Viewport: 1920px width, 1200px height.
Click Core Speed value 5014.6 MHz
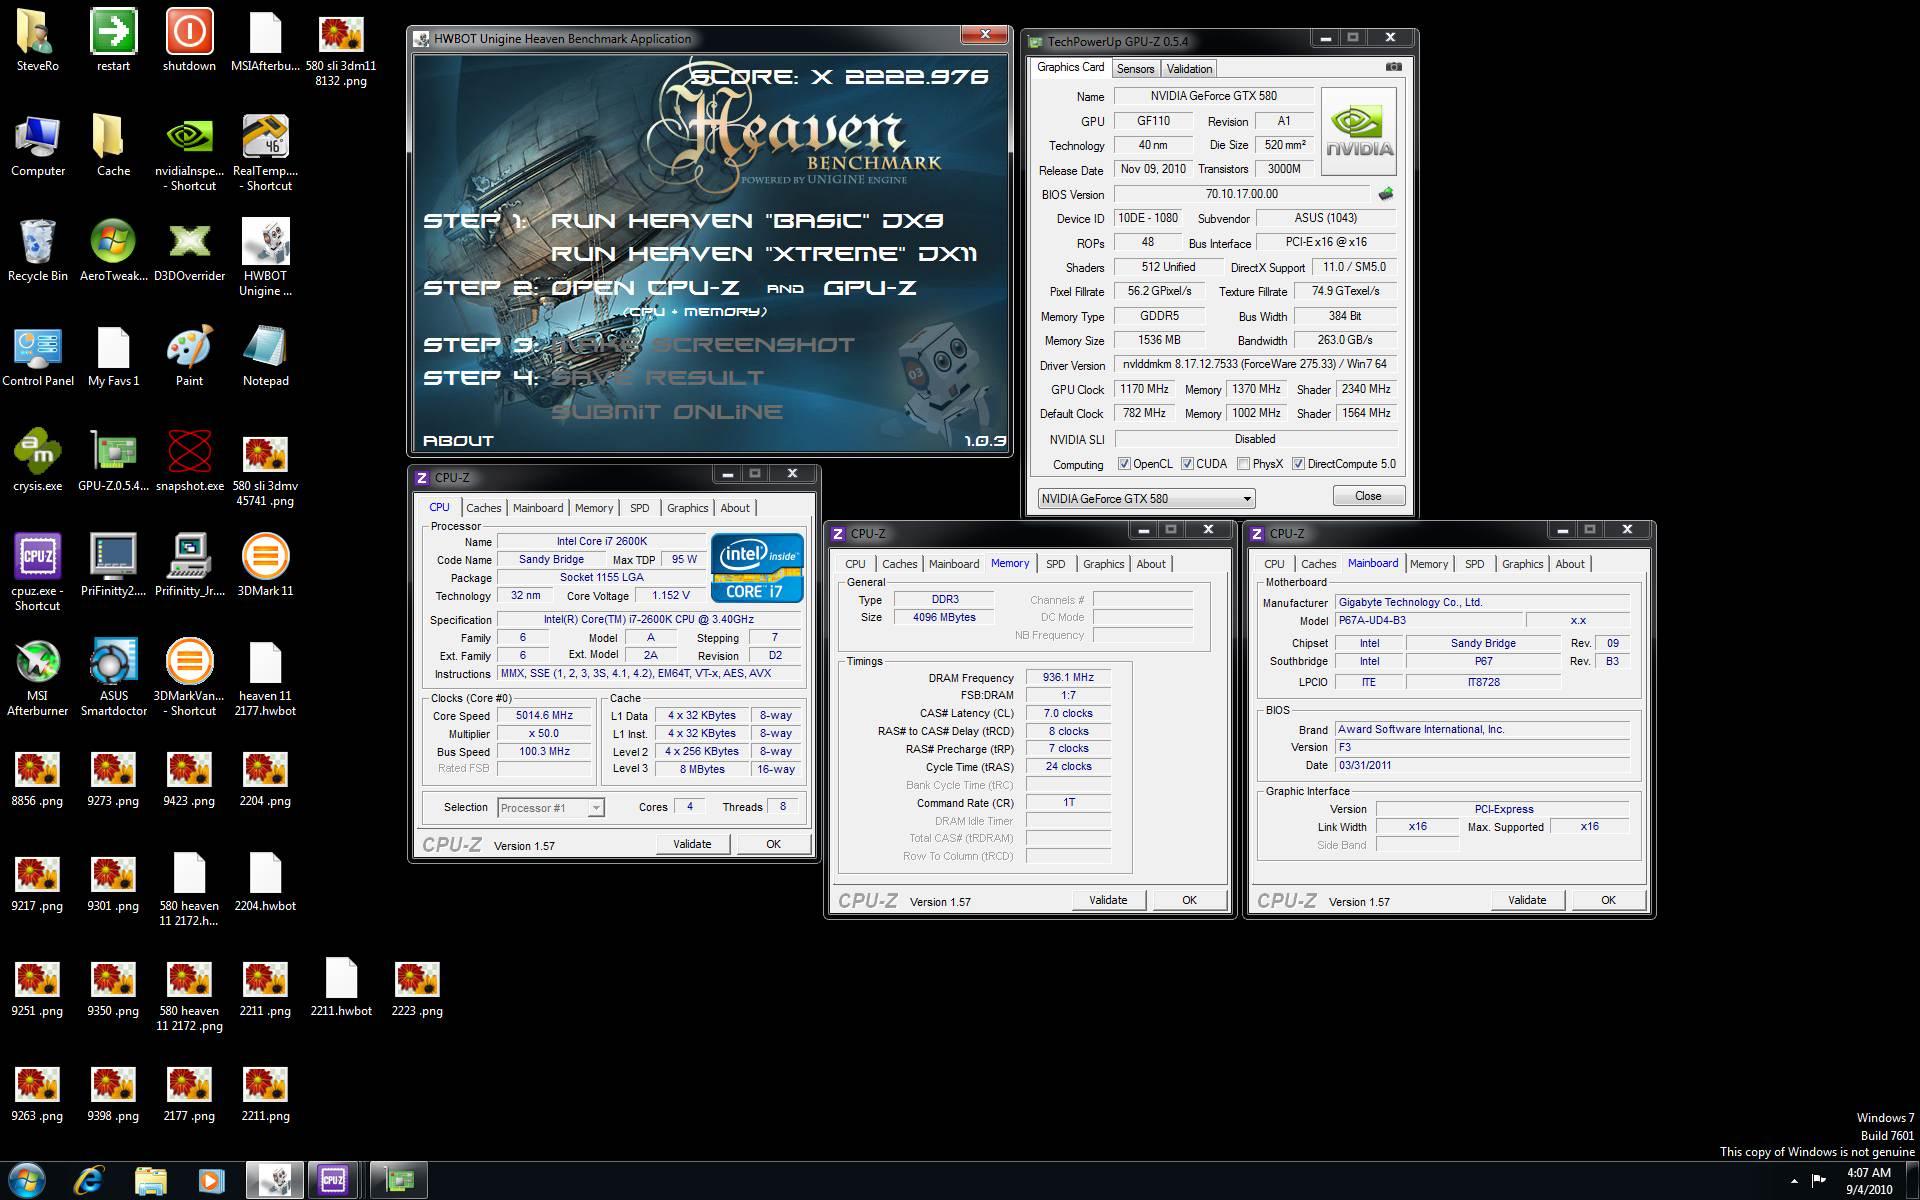tap(545, 716)
